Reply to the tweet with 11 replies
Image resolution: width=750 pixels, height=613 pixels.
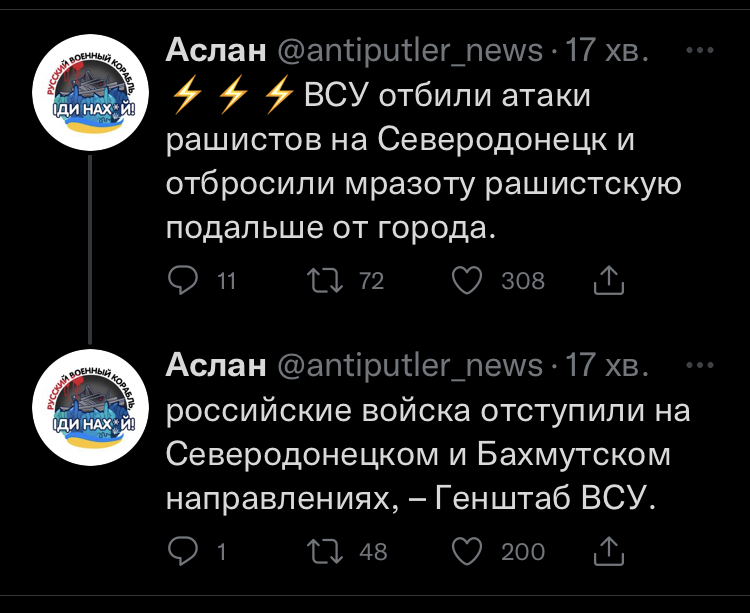point(183,282)
